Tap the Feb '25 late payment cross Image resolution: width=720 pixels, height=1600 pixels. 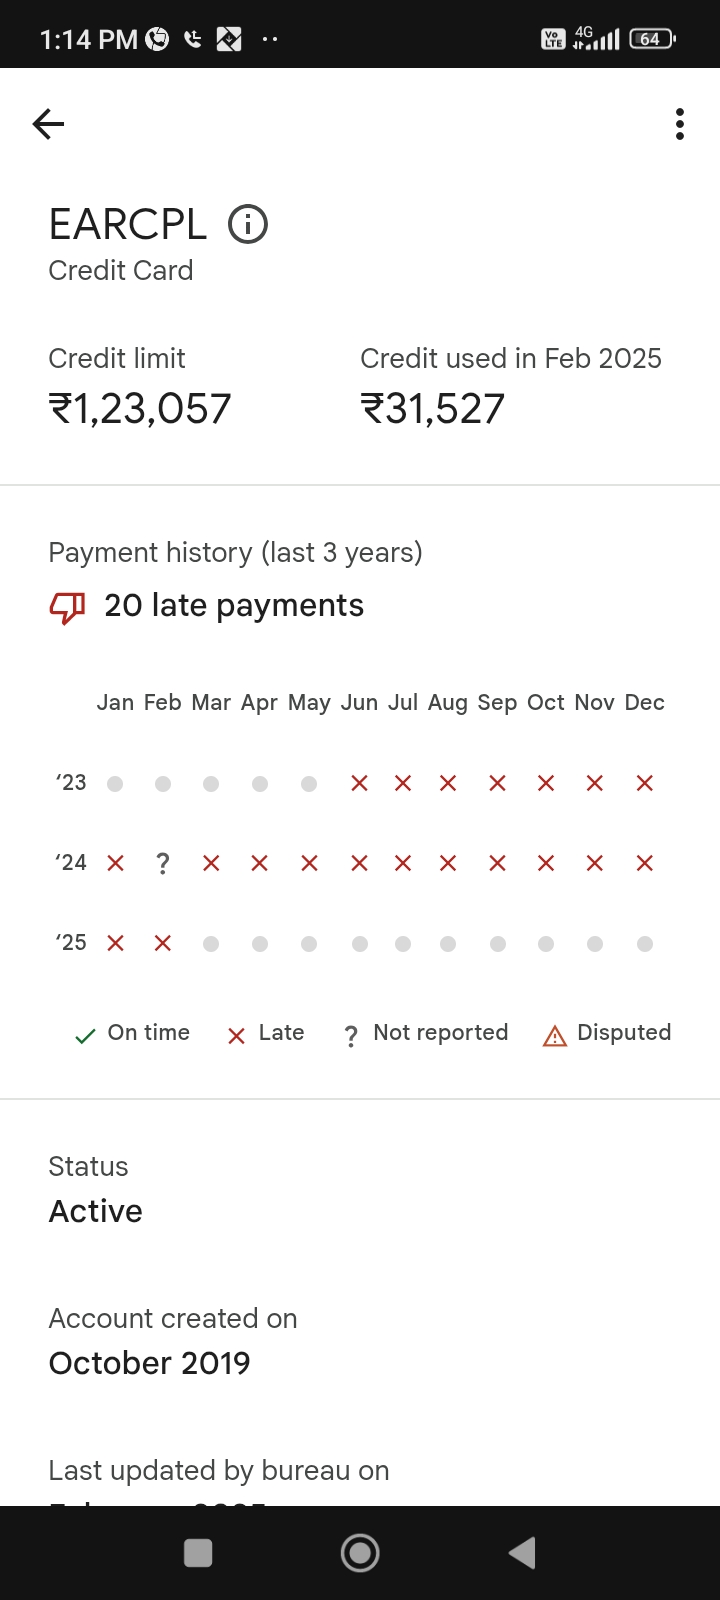pyautogui.click(x=163, y=943)
